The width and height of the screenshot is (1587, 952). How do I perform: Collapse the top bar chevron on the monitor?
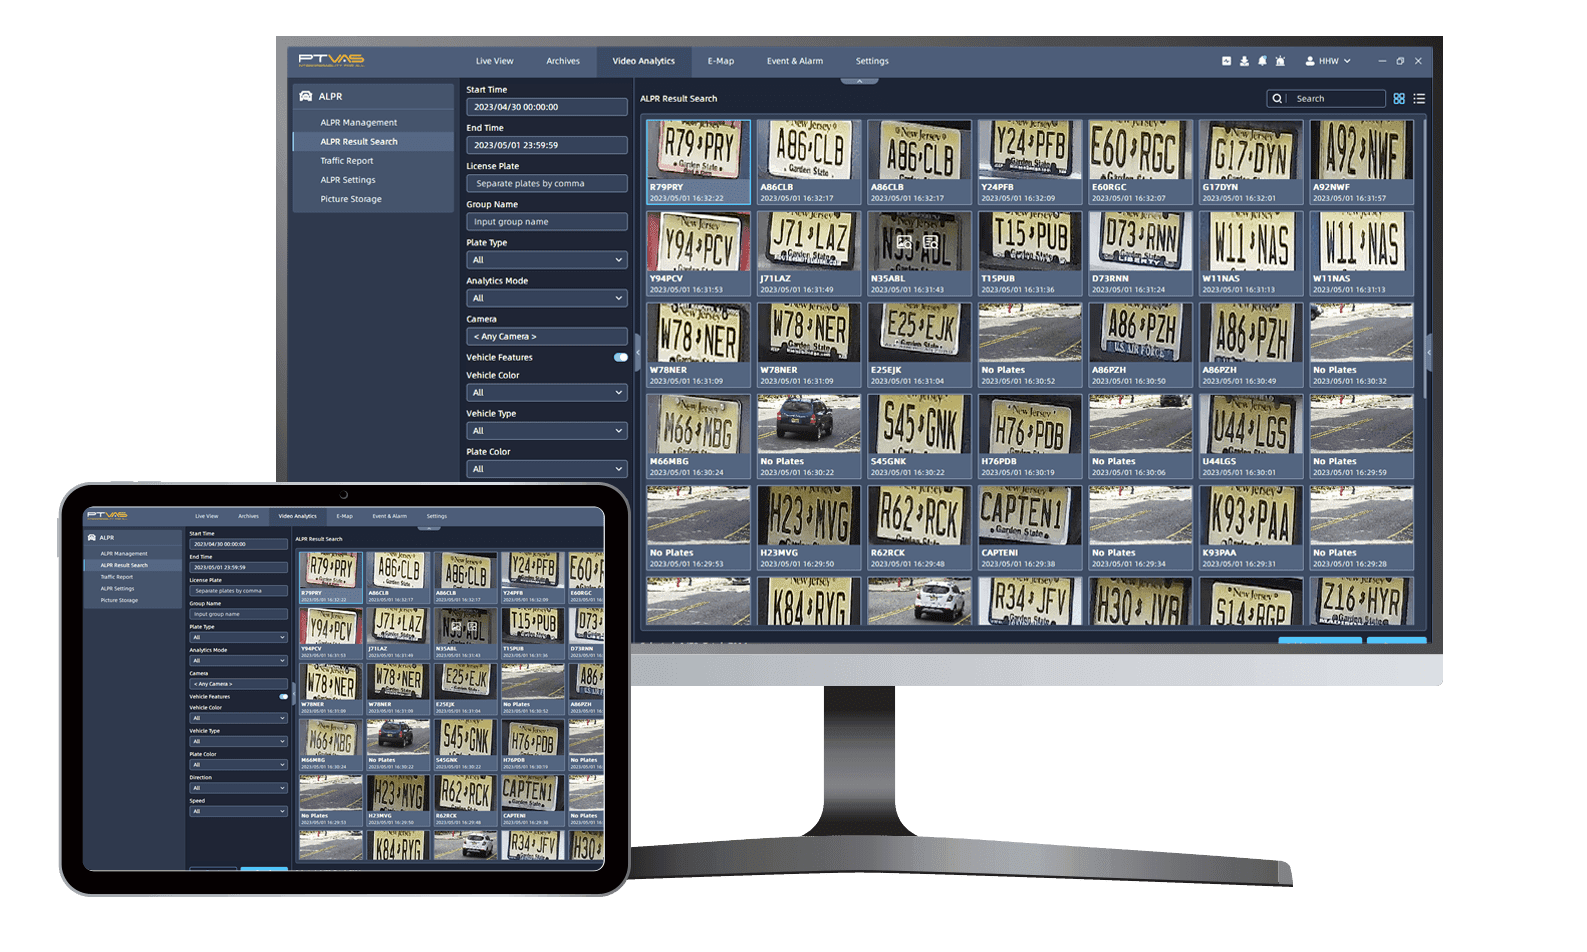pyautogui.click(x=859, y=80)
